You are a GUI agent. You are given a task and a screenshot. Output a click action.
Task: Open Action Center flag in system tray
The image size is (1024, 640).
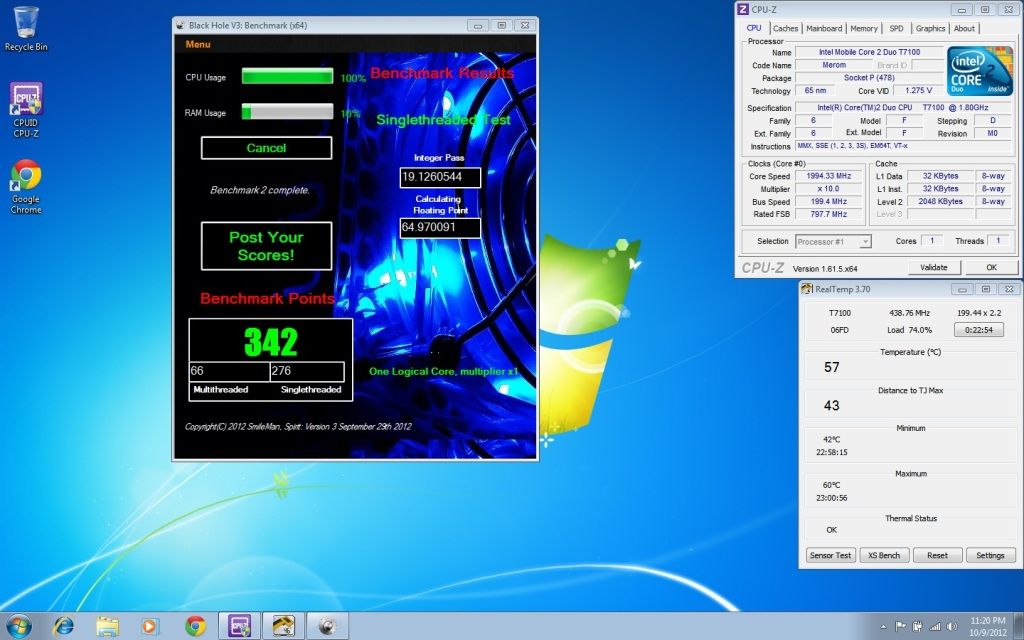coord(901,627)
